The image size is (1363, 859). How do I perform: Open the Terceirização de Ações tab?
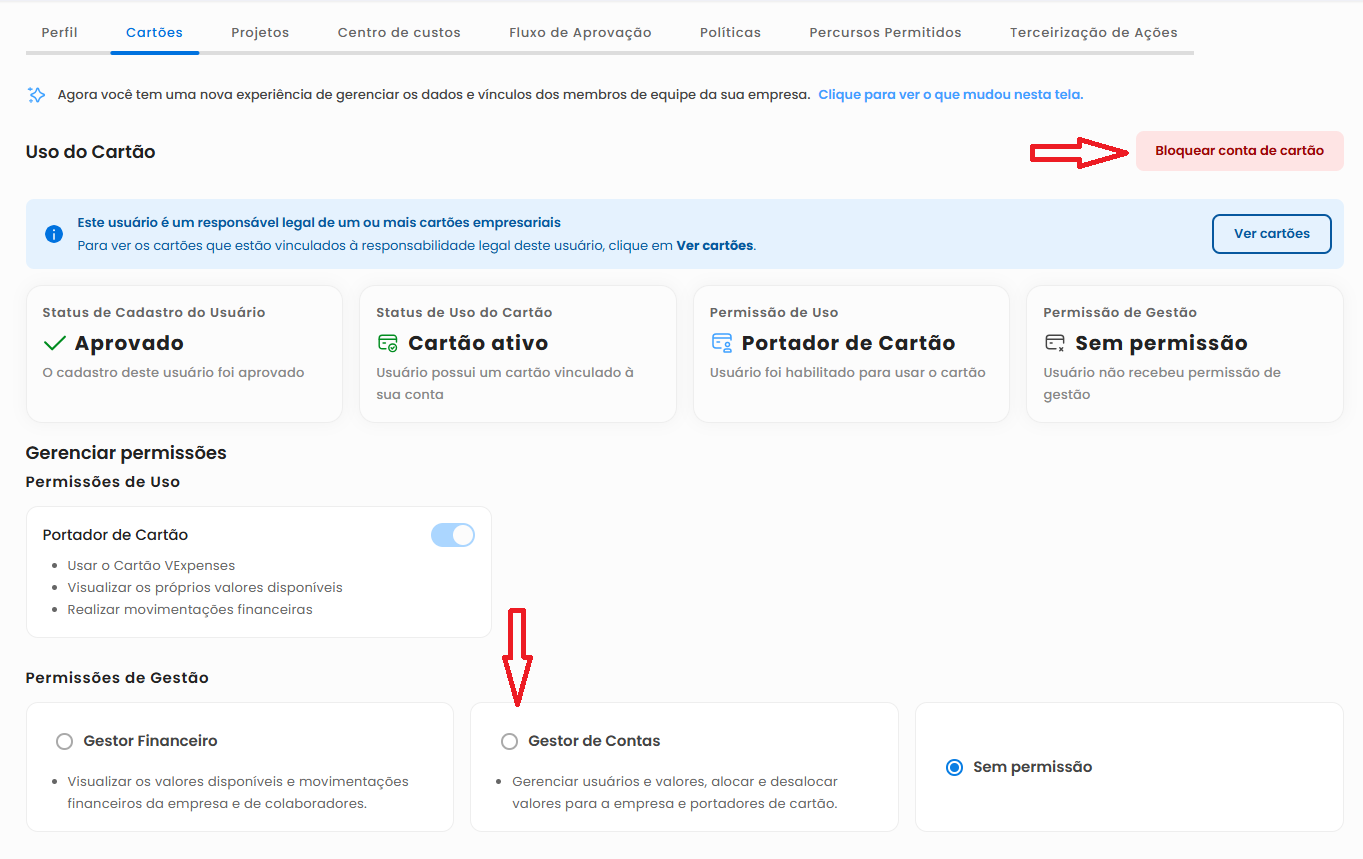pyautogui.click(x=1093, y=33)
